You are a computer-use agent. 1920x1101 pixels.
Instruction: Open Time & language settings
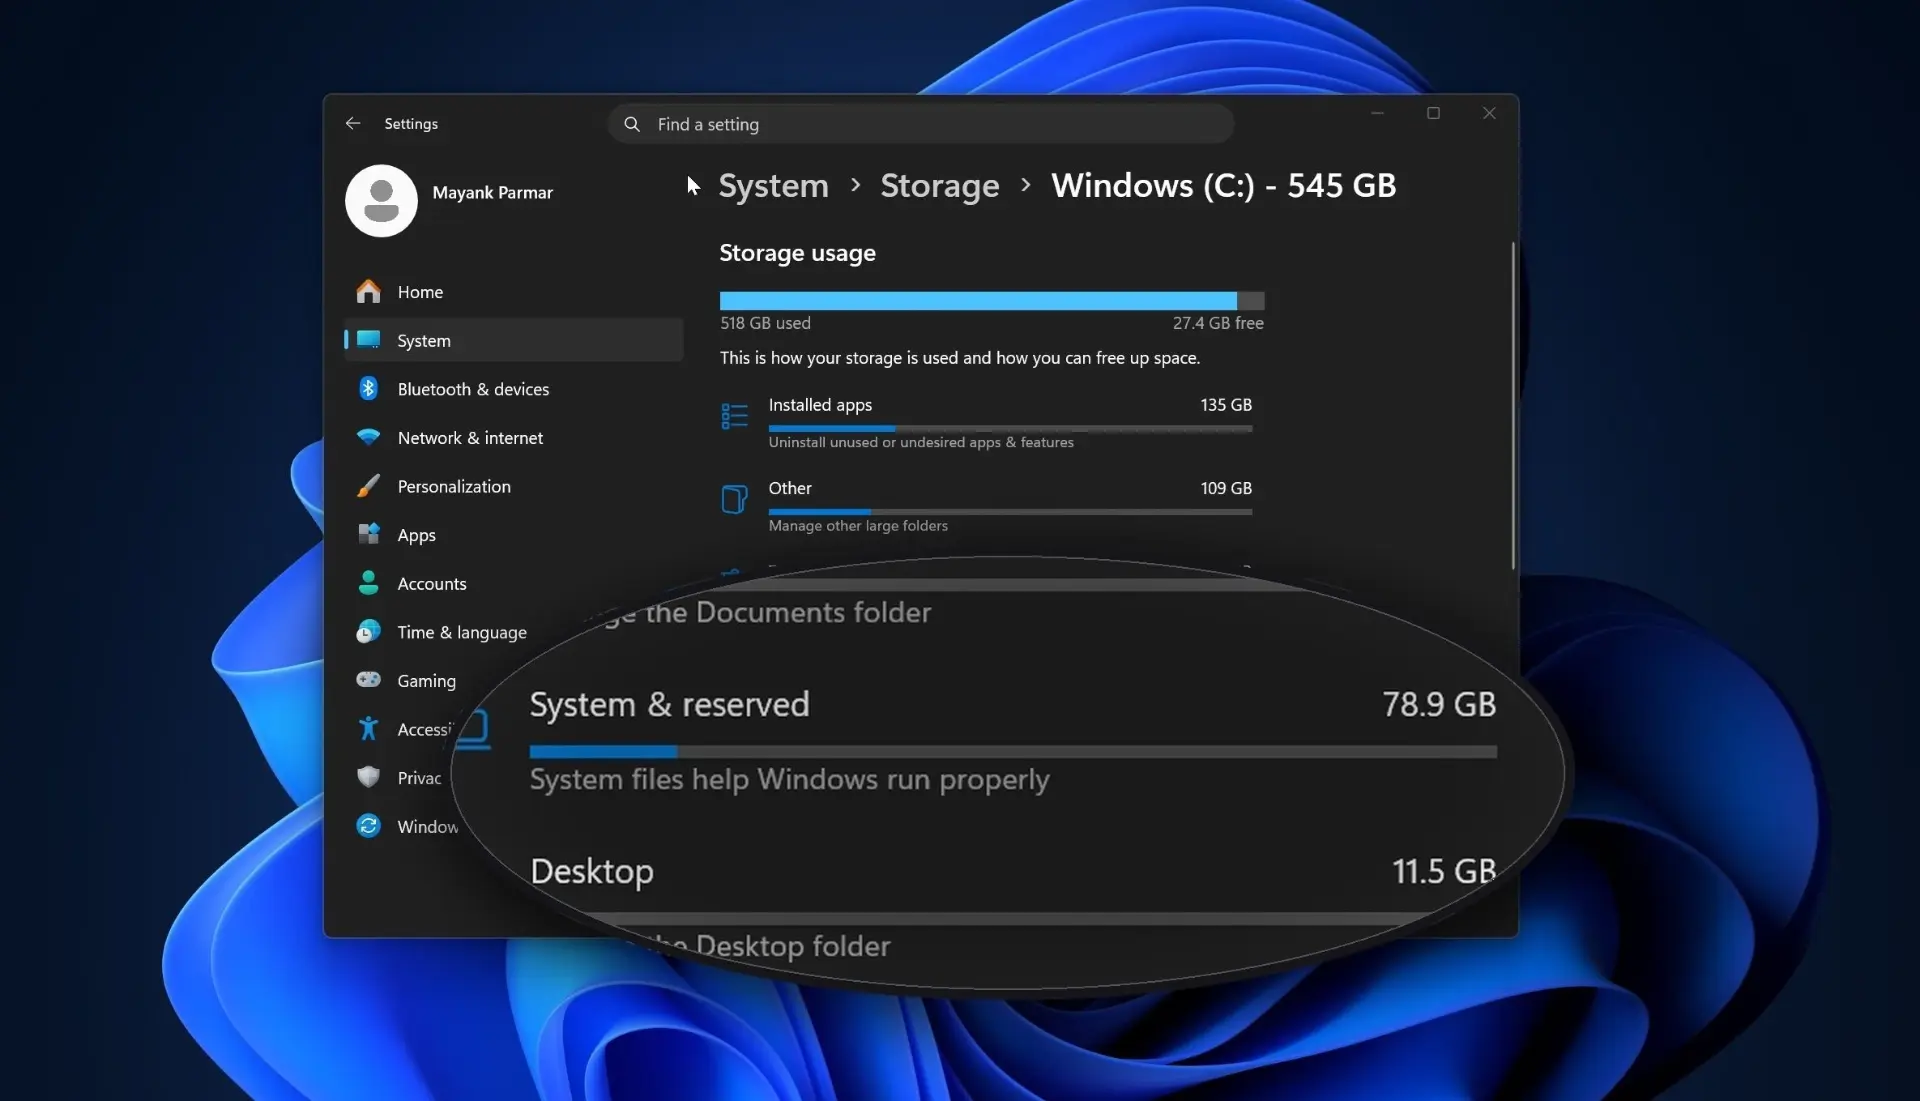pyautogui.click(x=462, y=632)
